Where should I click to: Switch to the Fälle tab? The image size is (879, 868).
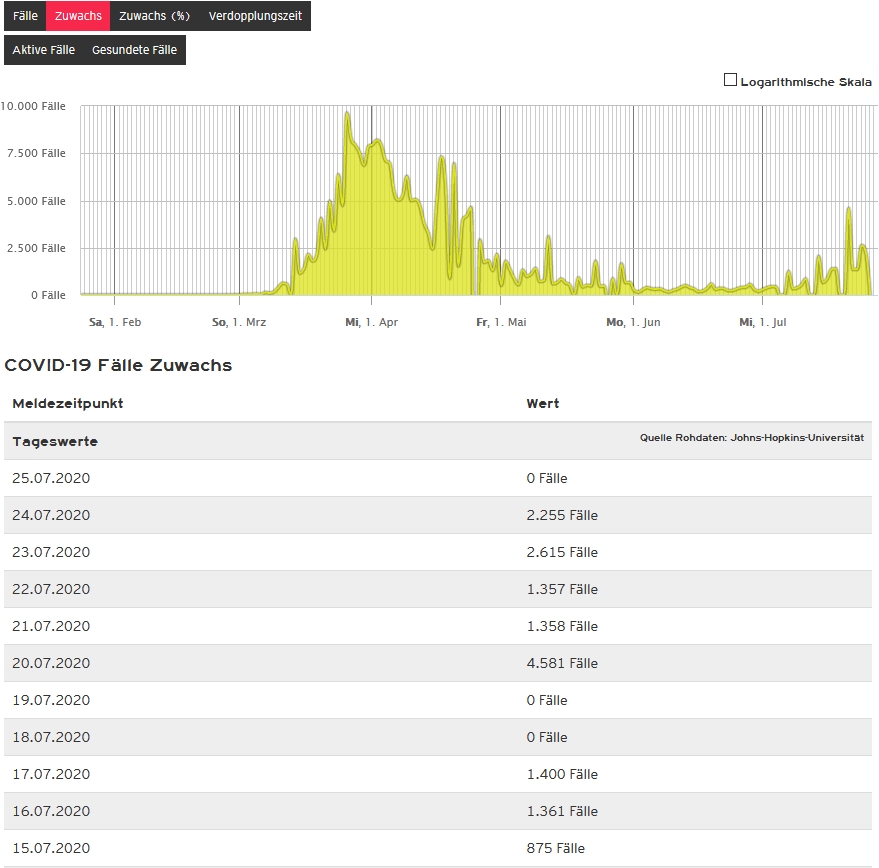point(25,16)
